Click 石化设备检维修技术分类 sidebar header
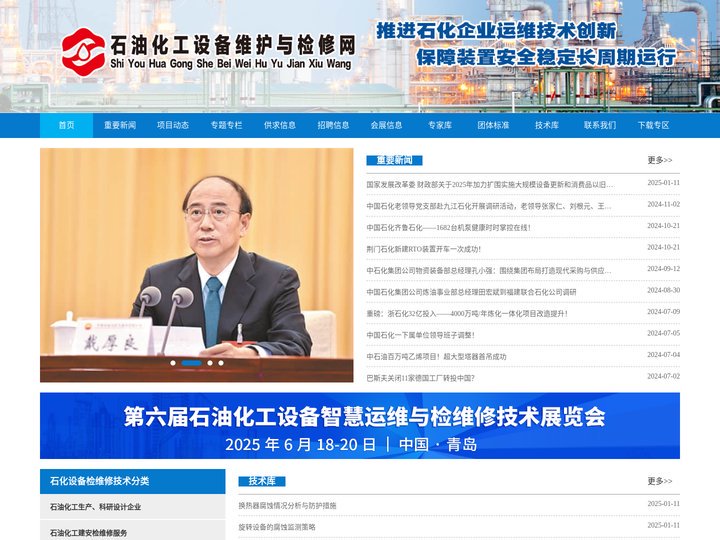This screenshot has width=720, height=540. tap(133, 481)
